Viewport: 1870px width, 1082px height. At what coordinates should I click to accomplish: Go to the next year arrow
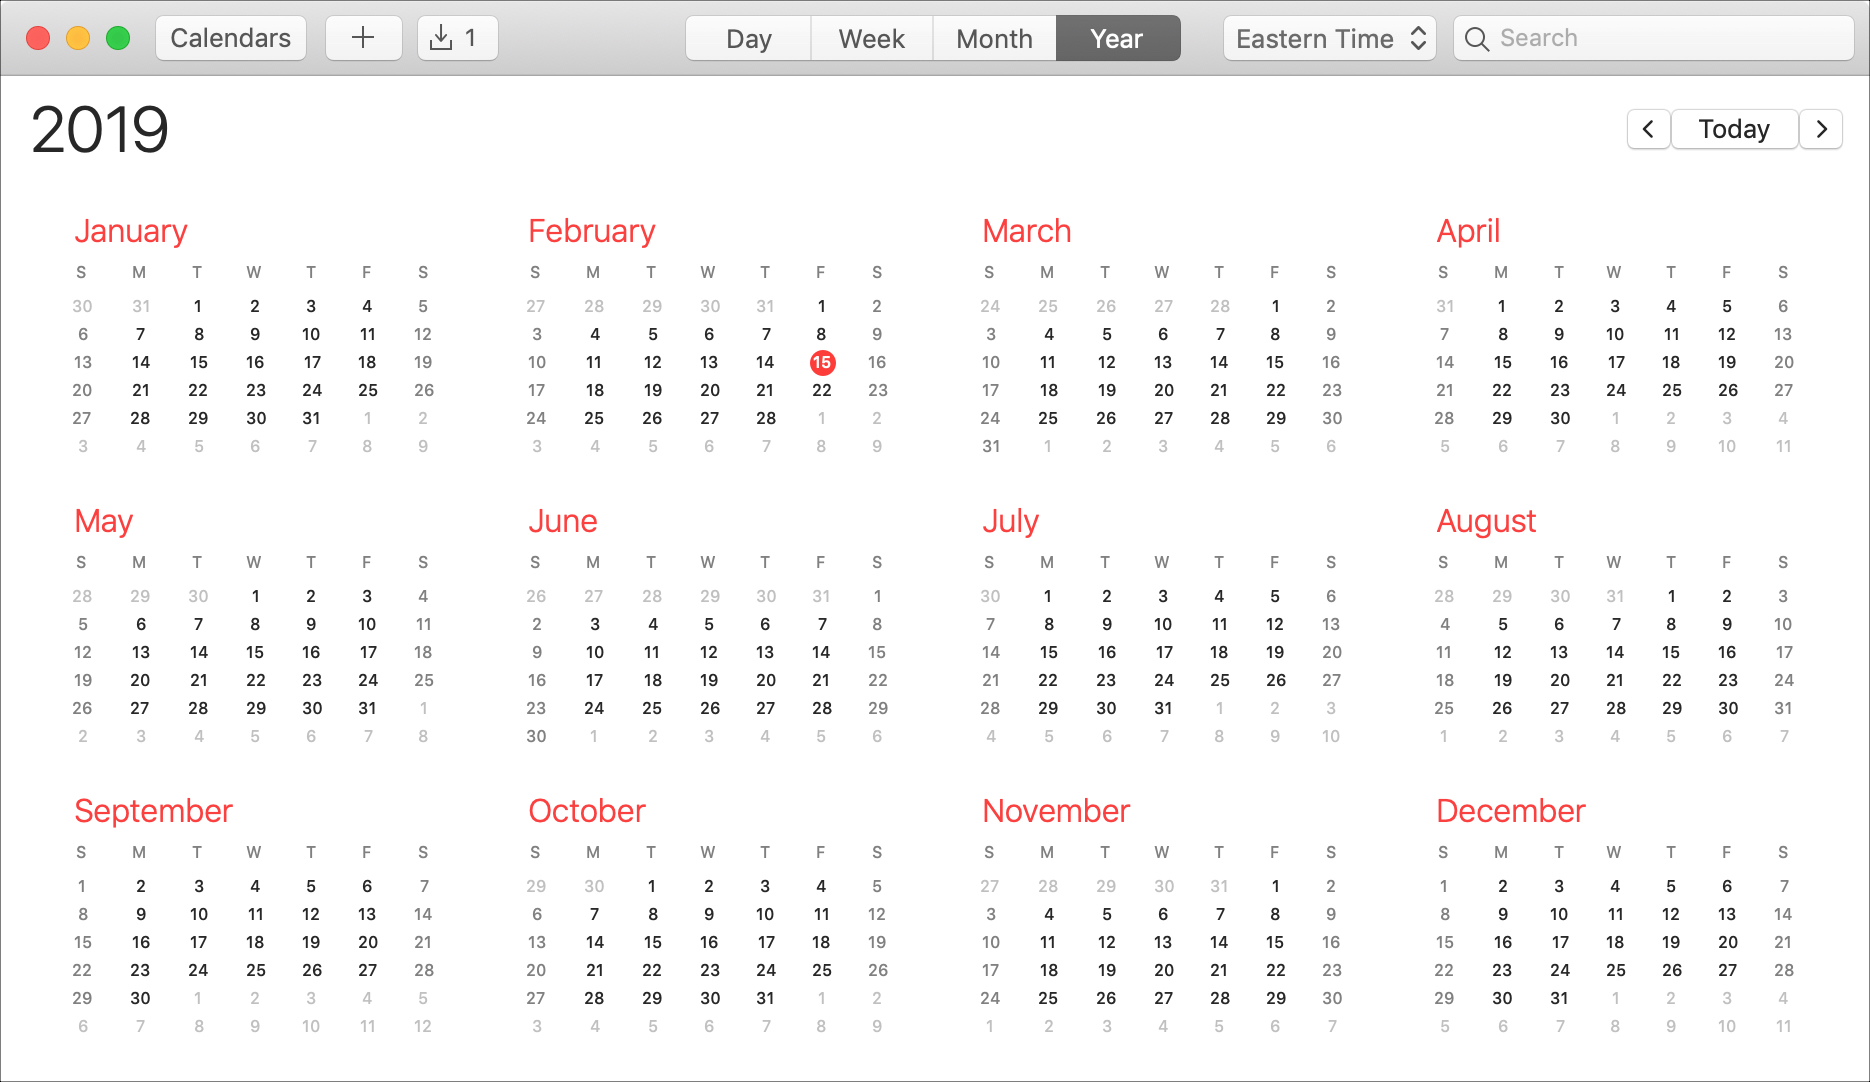click(x=1821, y=129)
